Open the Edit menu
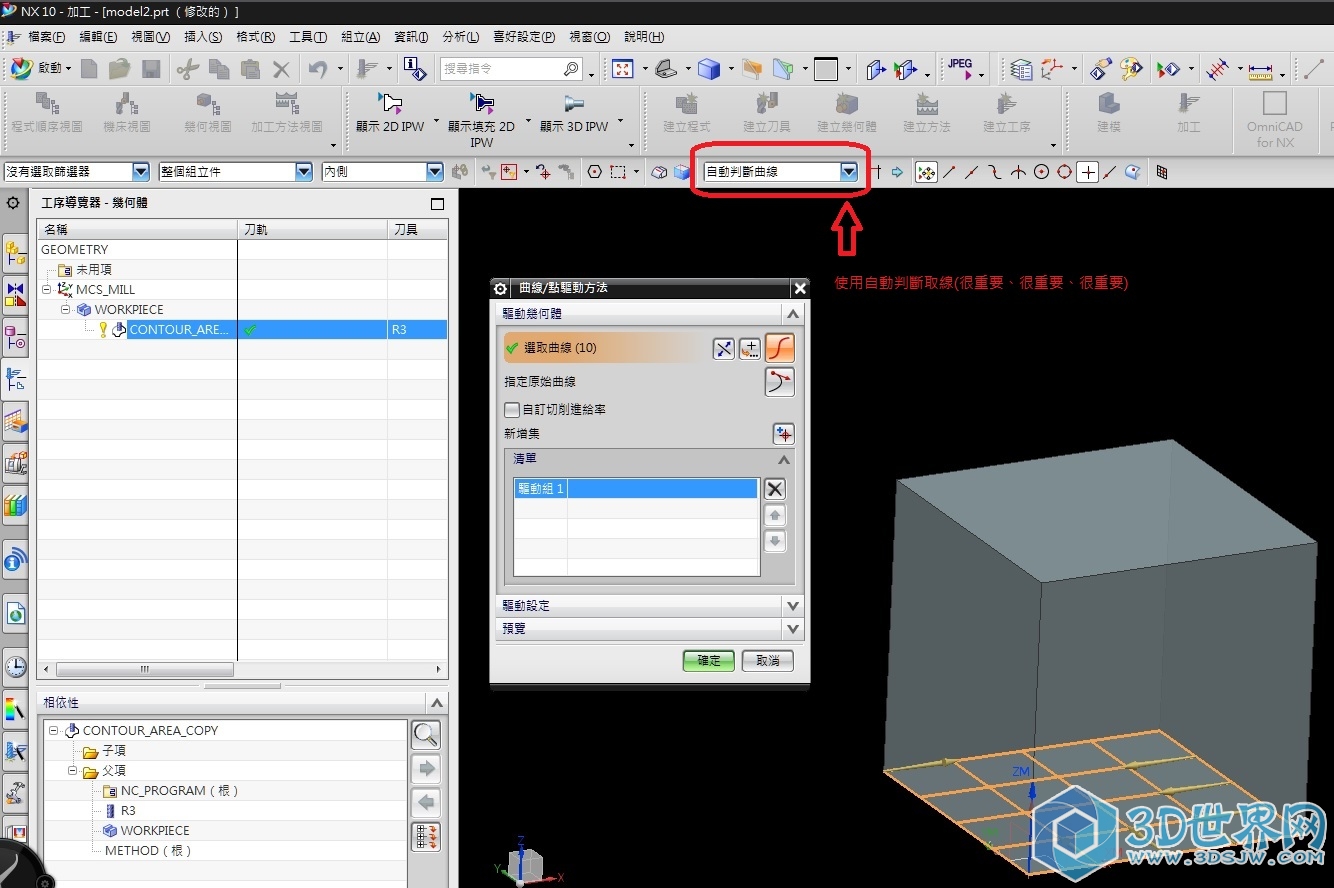 point(97,37)
